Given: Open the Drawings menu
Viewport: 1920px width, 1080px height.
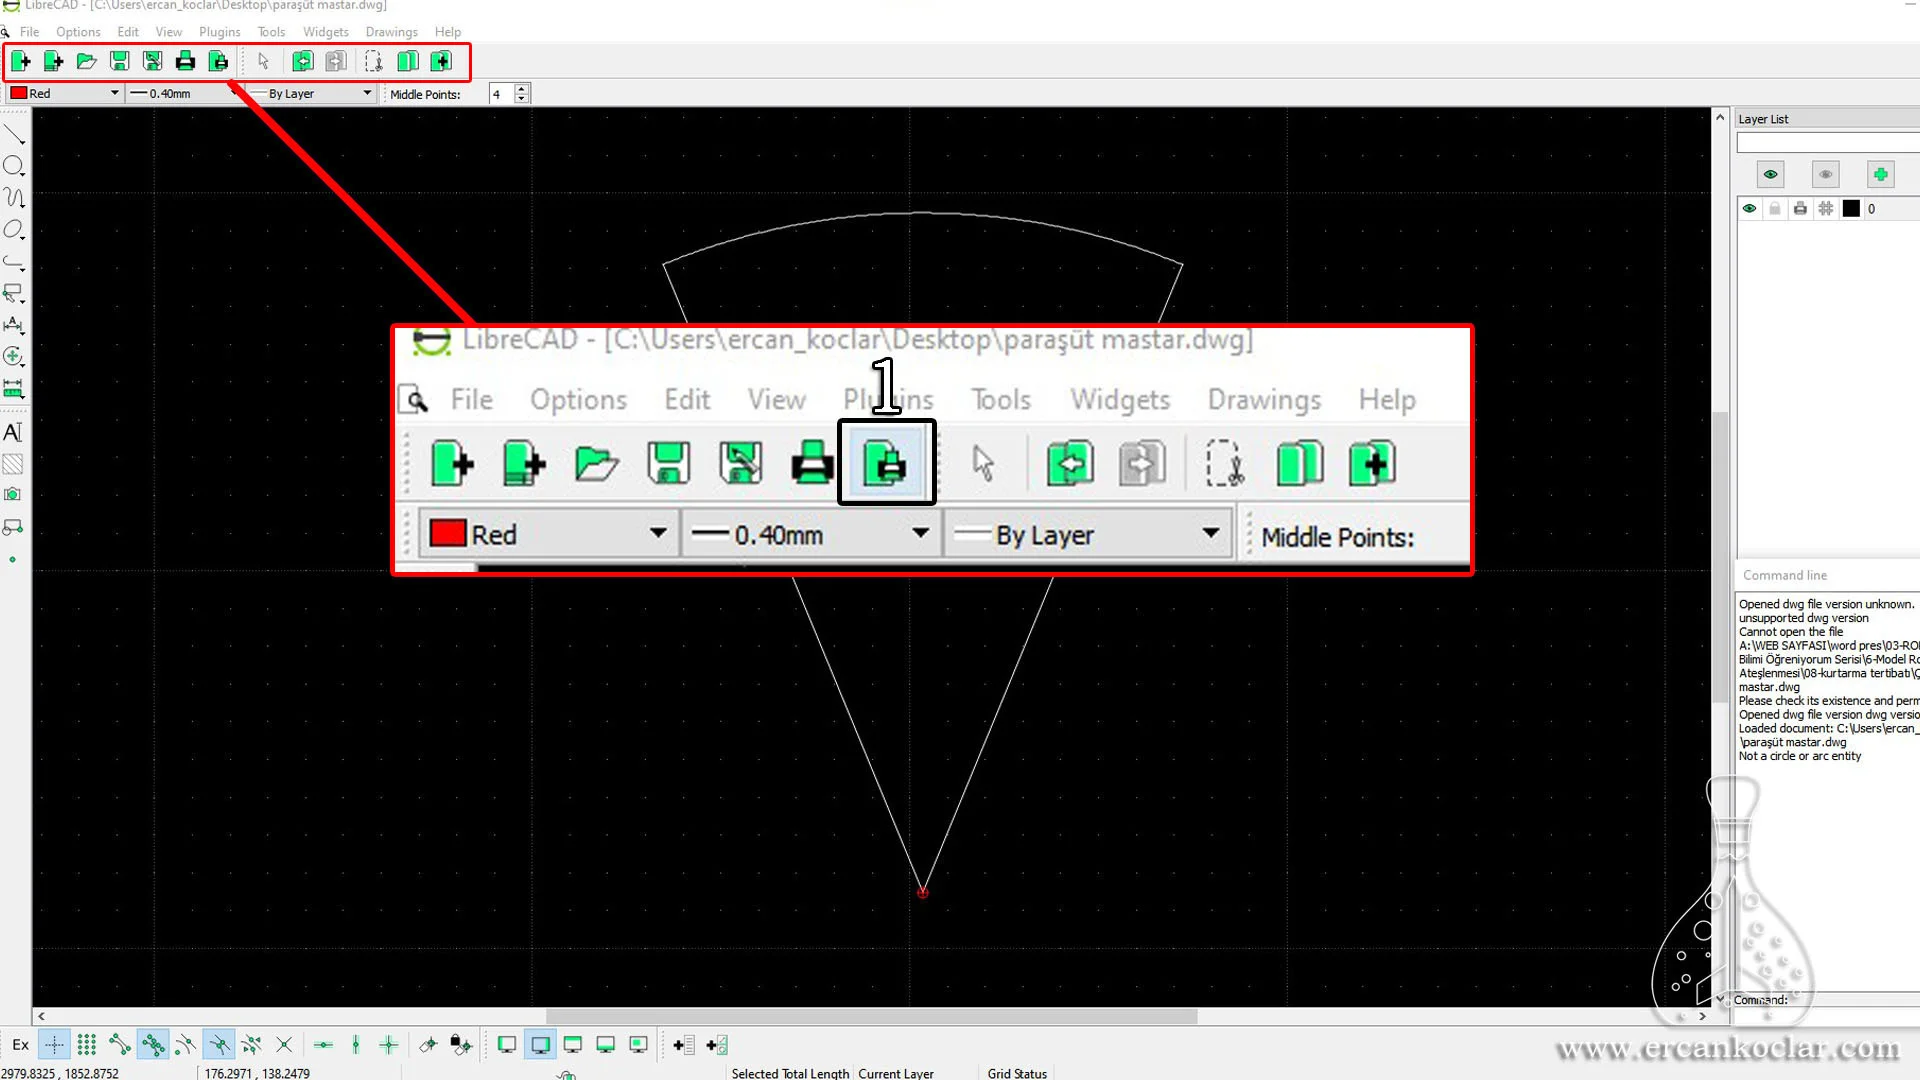Looking at the screenshot, I should [x=391, y=32].
